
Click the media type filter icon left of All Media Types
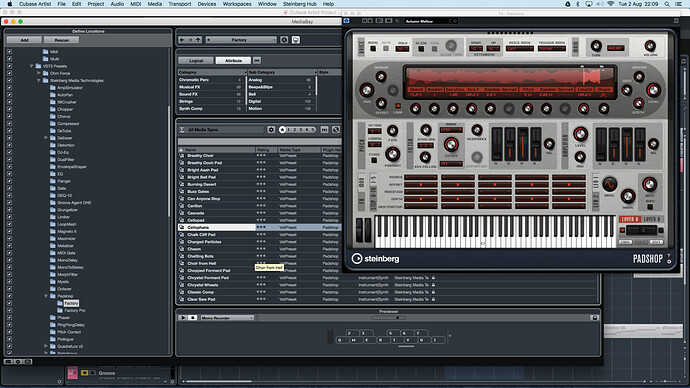[x=182, y=130]
